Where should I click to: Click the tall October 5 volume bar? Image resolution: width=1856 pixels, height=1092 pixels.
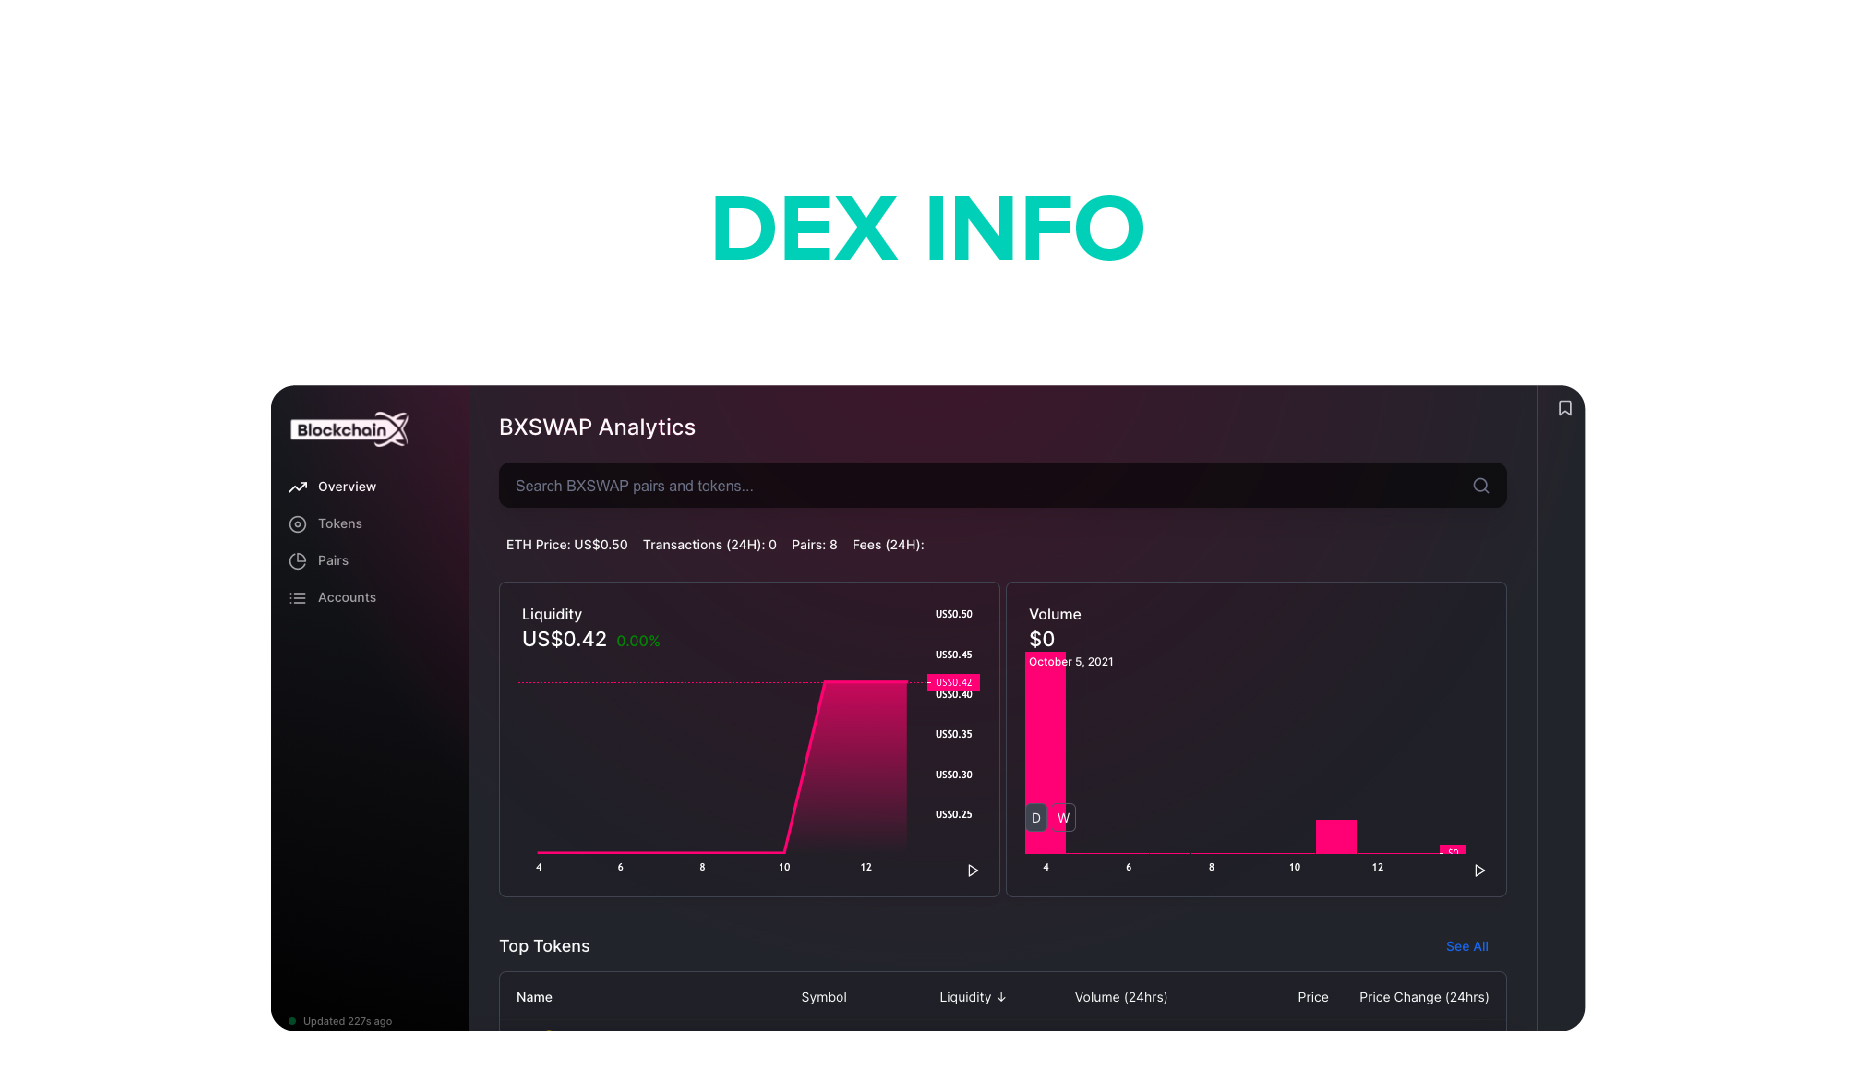coord(1045,753)
